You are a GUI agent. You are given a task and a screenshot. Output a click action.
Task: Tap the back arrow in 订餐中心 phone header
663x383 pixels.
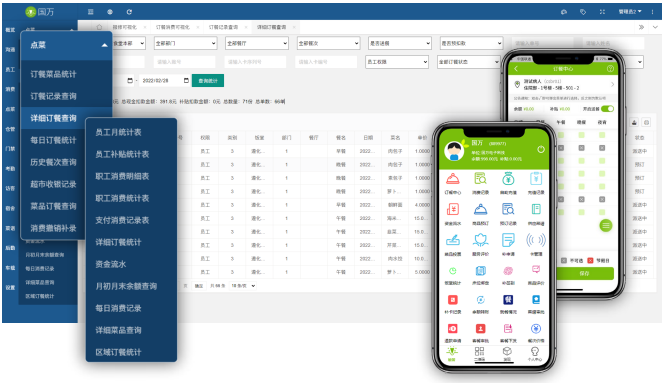(x=516, y=68)
